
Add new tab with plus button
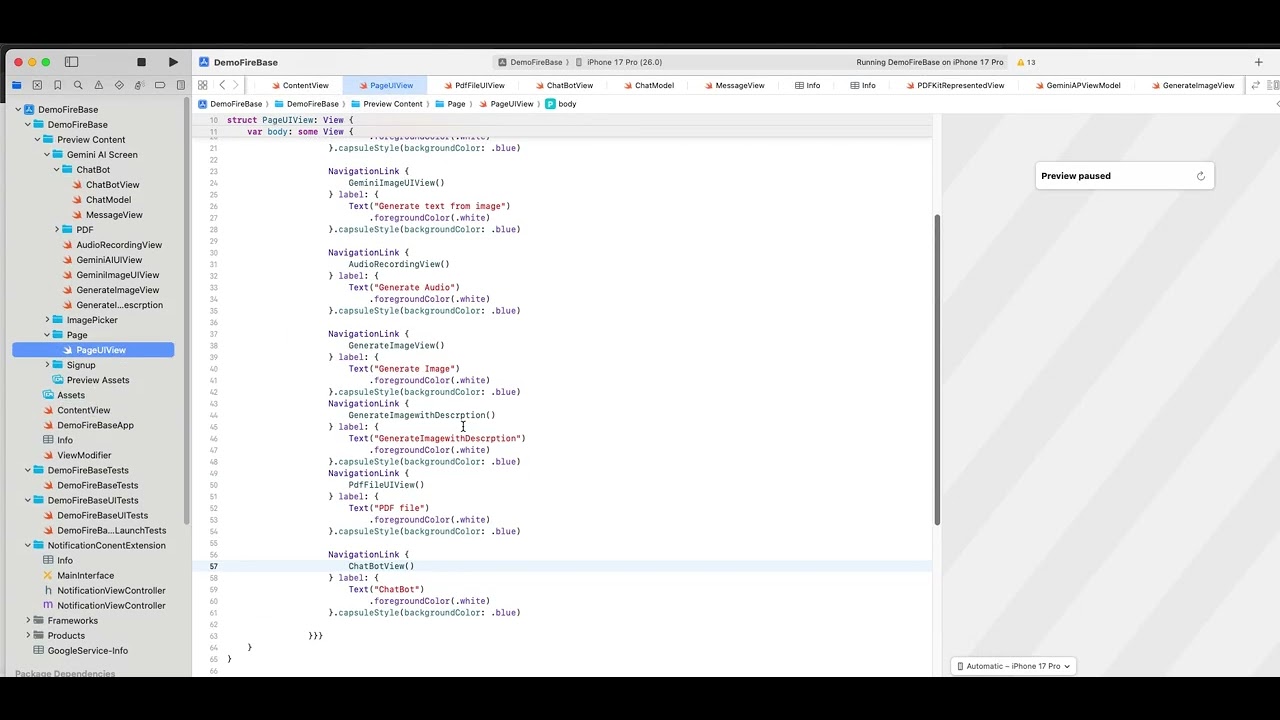(1258, 62)
